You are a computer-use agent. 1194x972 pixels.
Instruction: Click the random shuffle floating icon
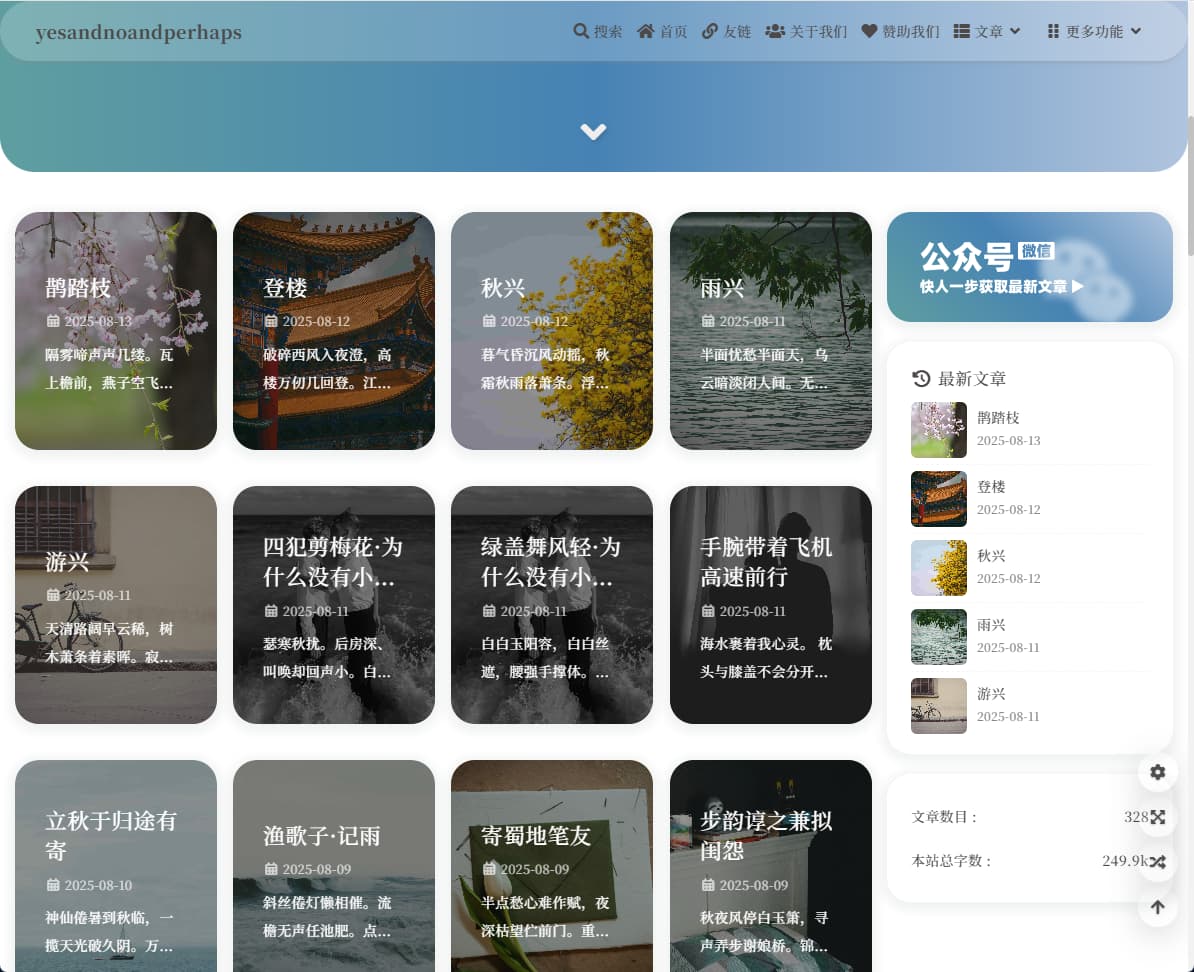click(x=1158, y=862)
